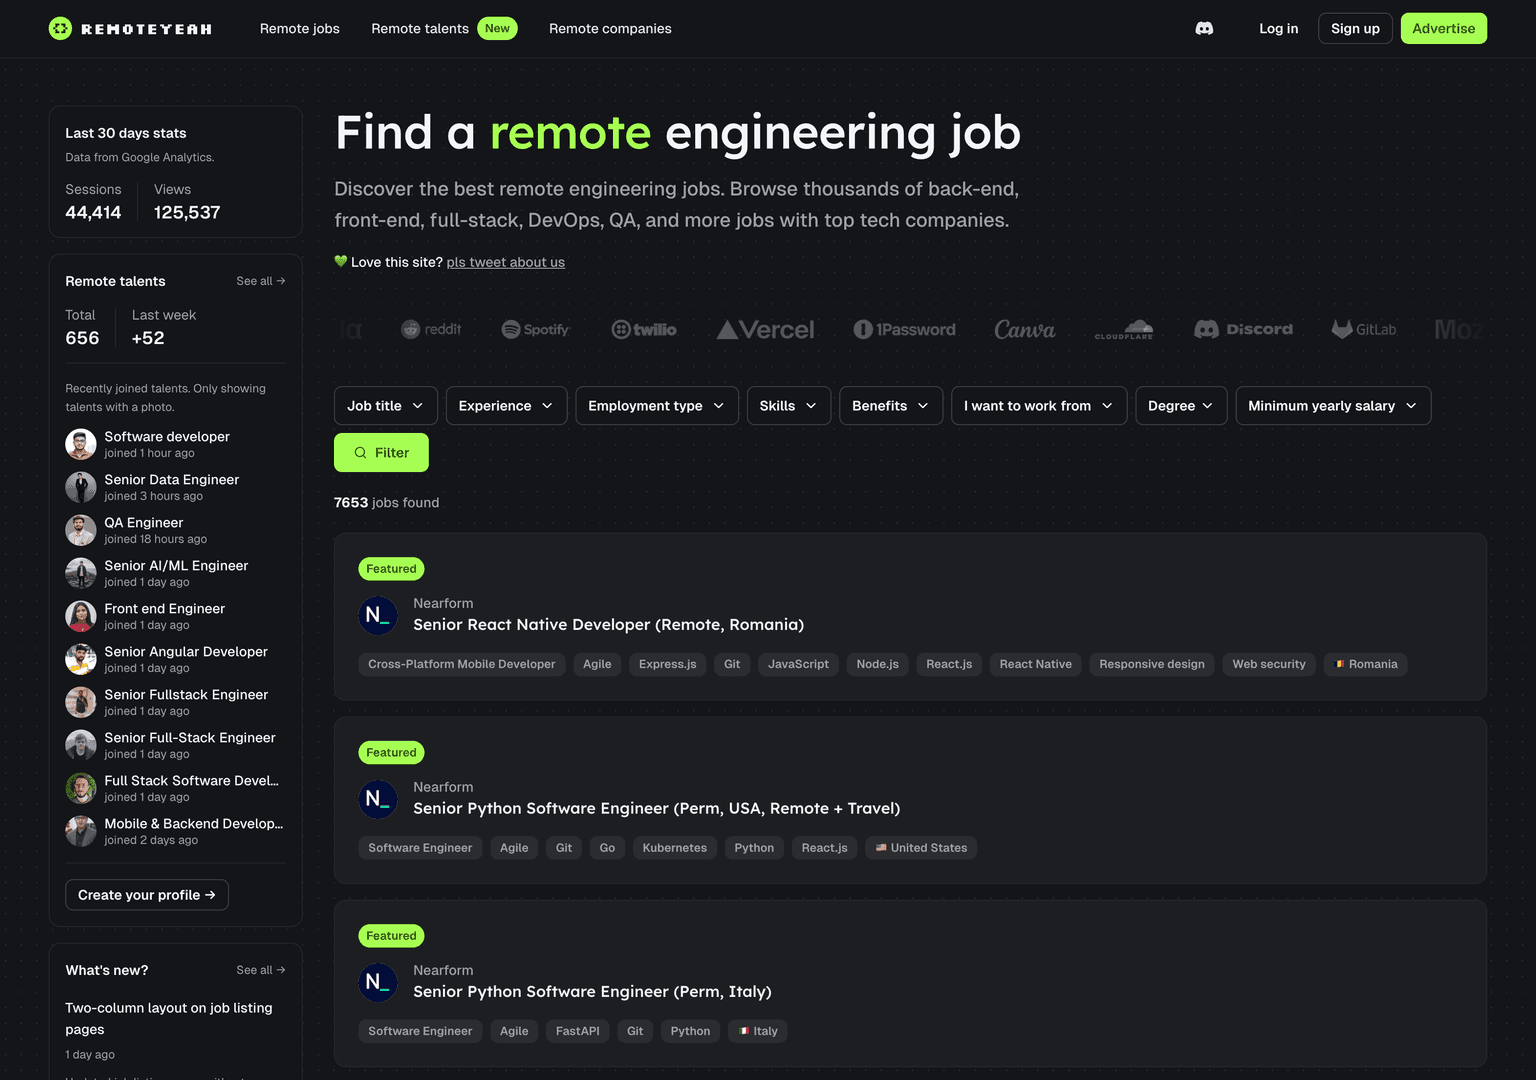This screenshot has width=1536, height=1080.
Task: Click the Cloudflare logo in the companies strip
Action: pyautogui.click(x=1124, y=328)
